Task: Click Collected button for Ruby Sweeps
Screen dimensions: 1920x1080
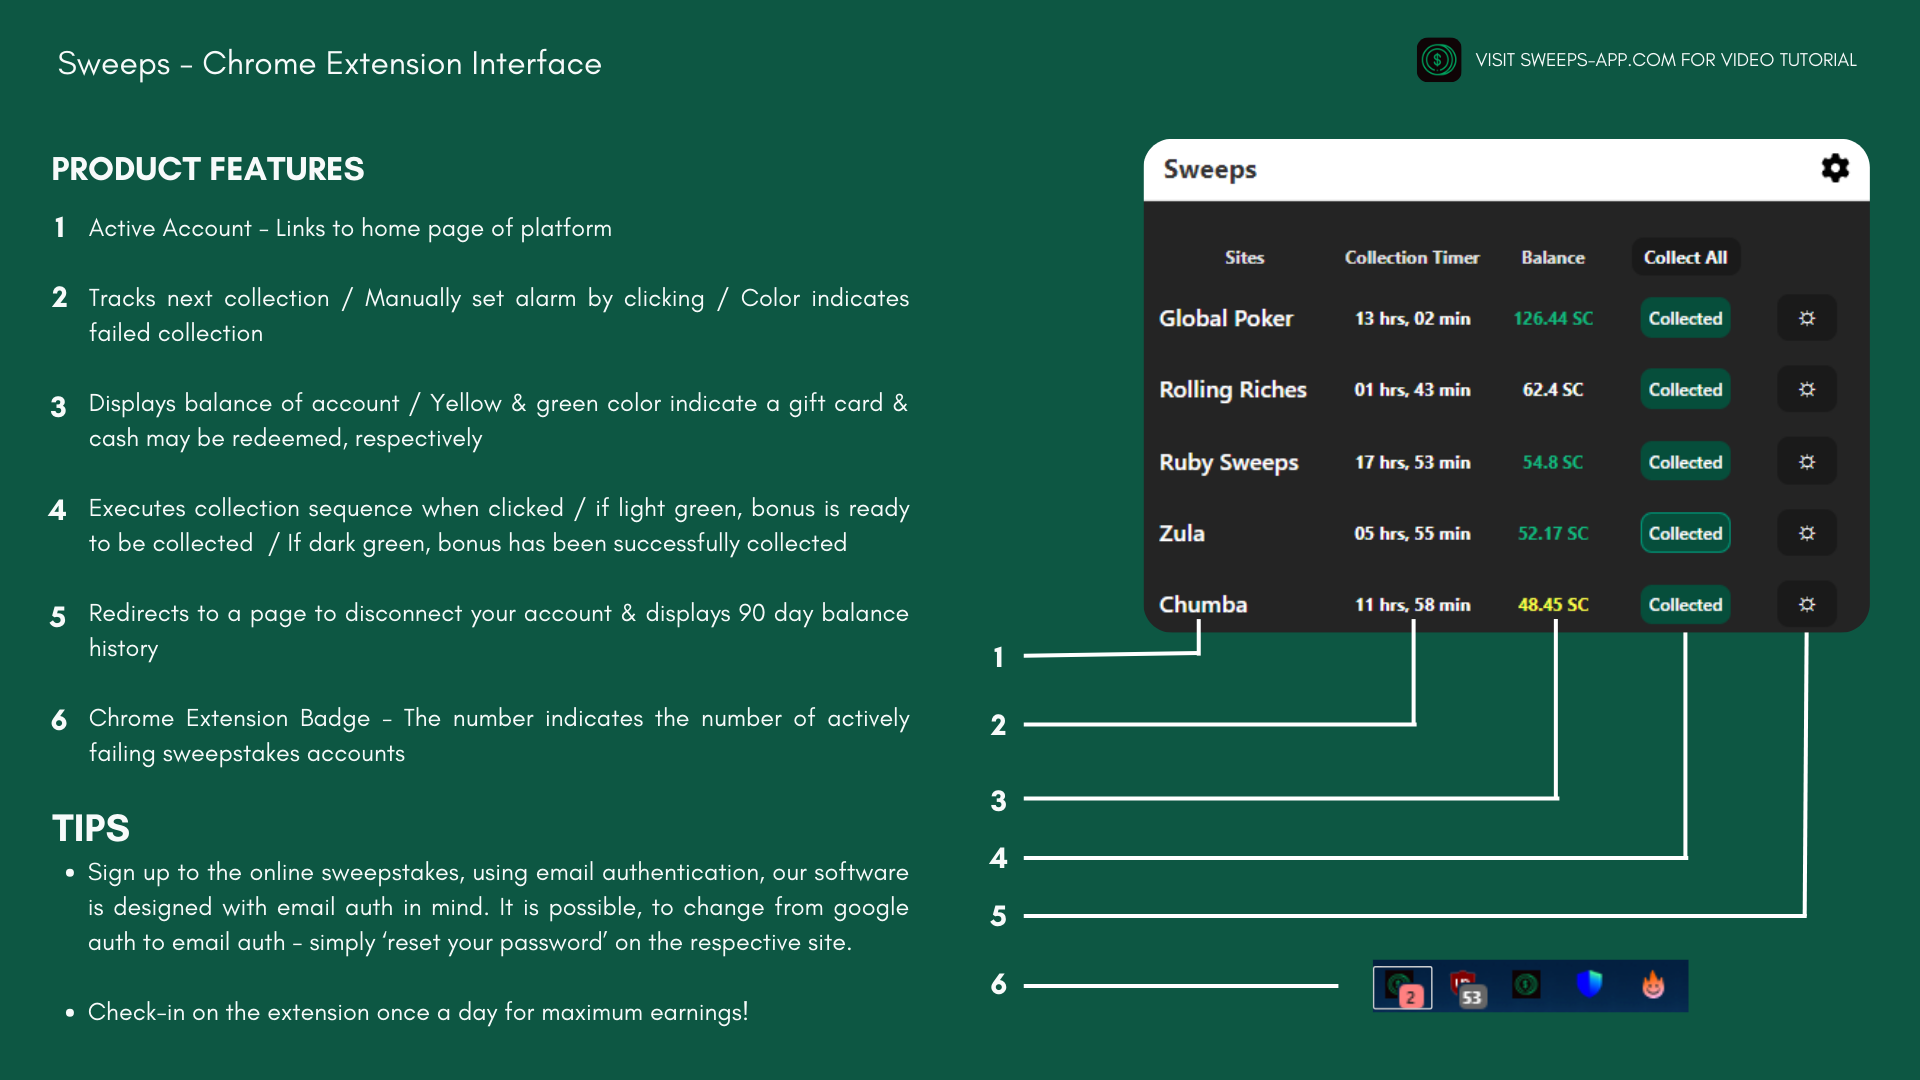Action: [1685, 462]
